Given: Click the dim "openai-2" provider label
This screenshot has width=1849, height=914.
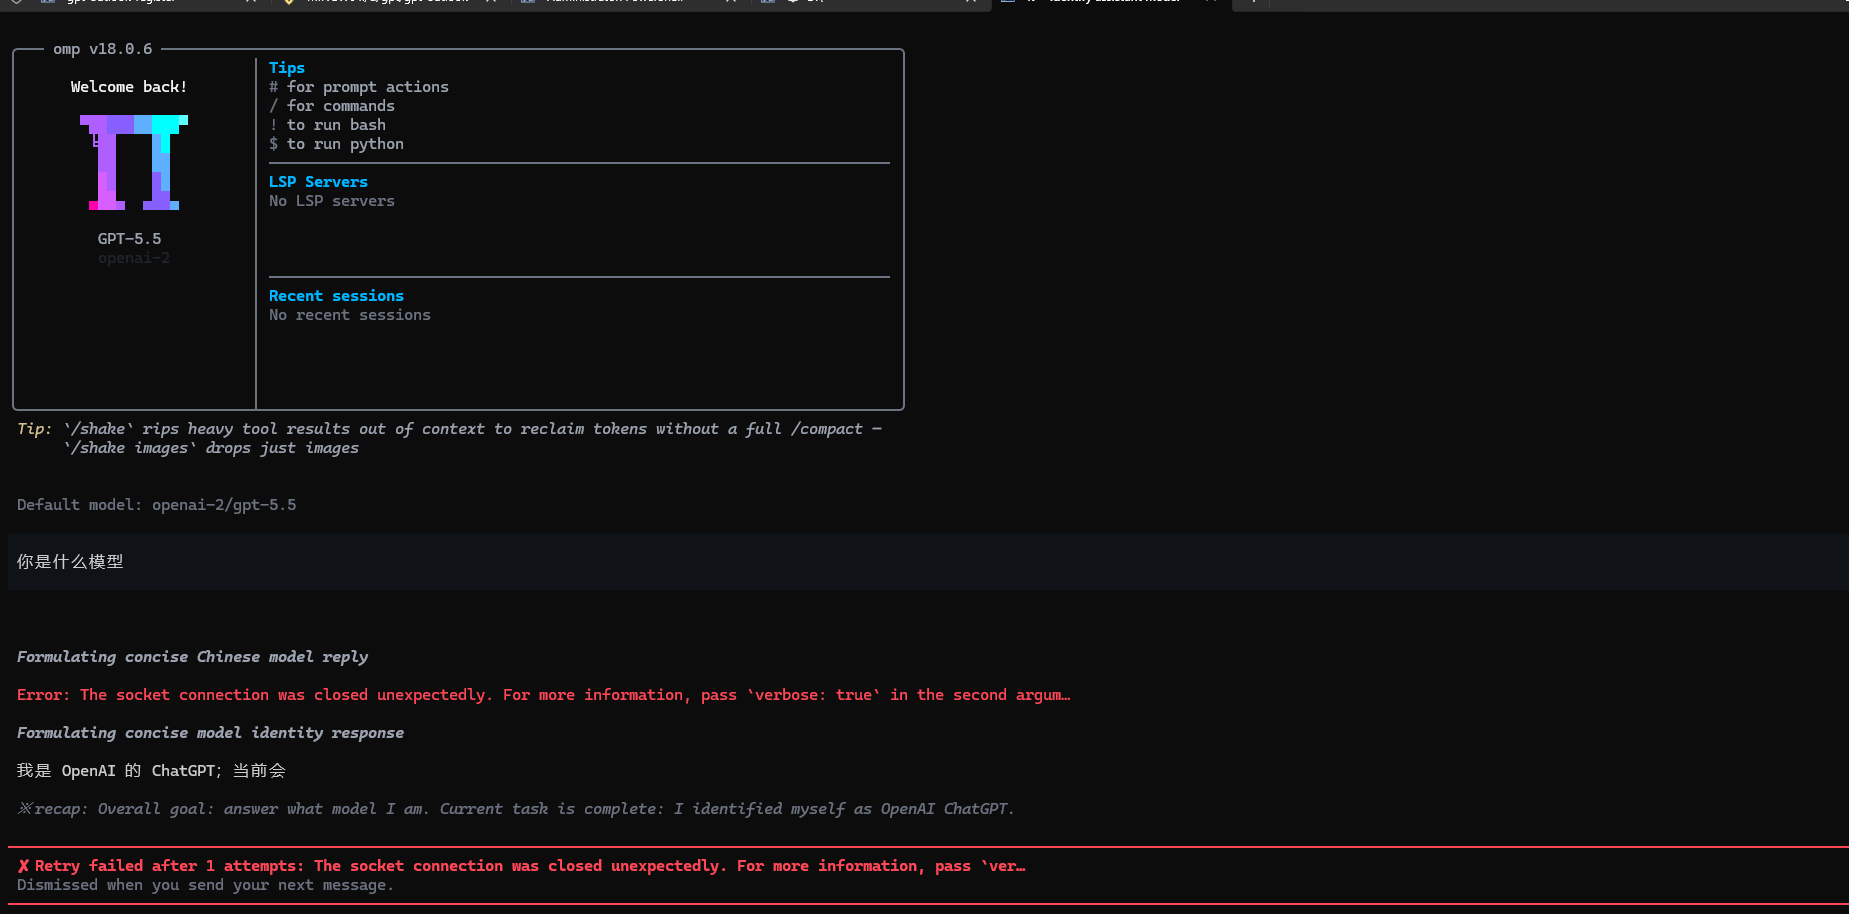Looking at the screenshot, I should [134, 258].
